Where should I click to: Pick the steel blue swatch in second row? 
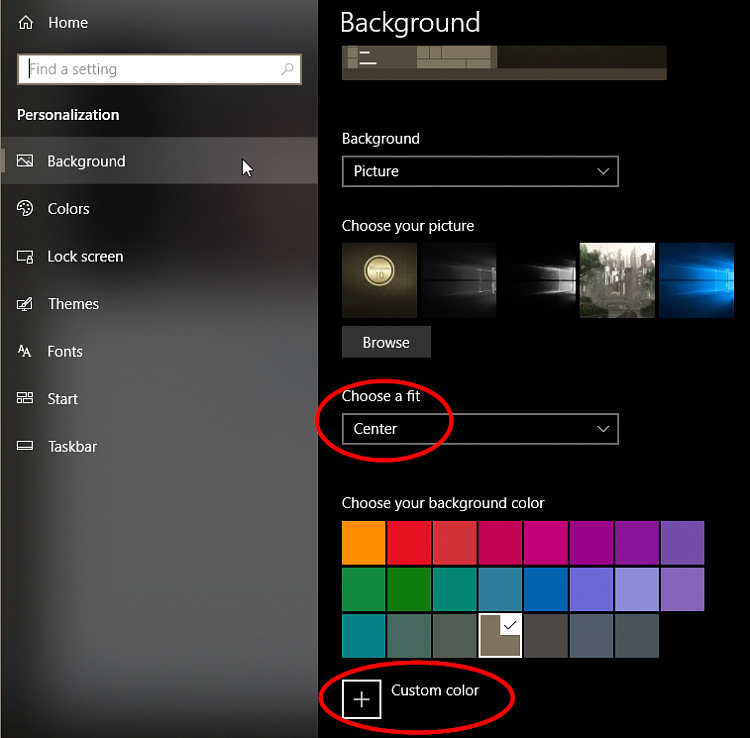(500, 589)
